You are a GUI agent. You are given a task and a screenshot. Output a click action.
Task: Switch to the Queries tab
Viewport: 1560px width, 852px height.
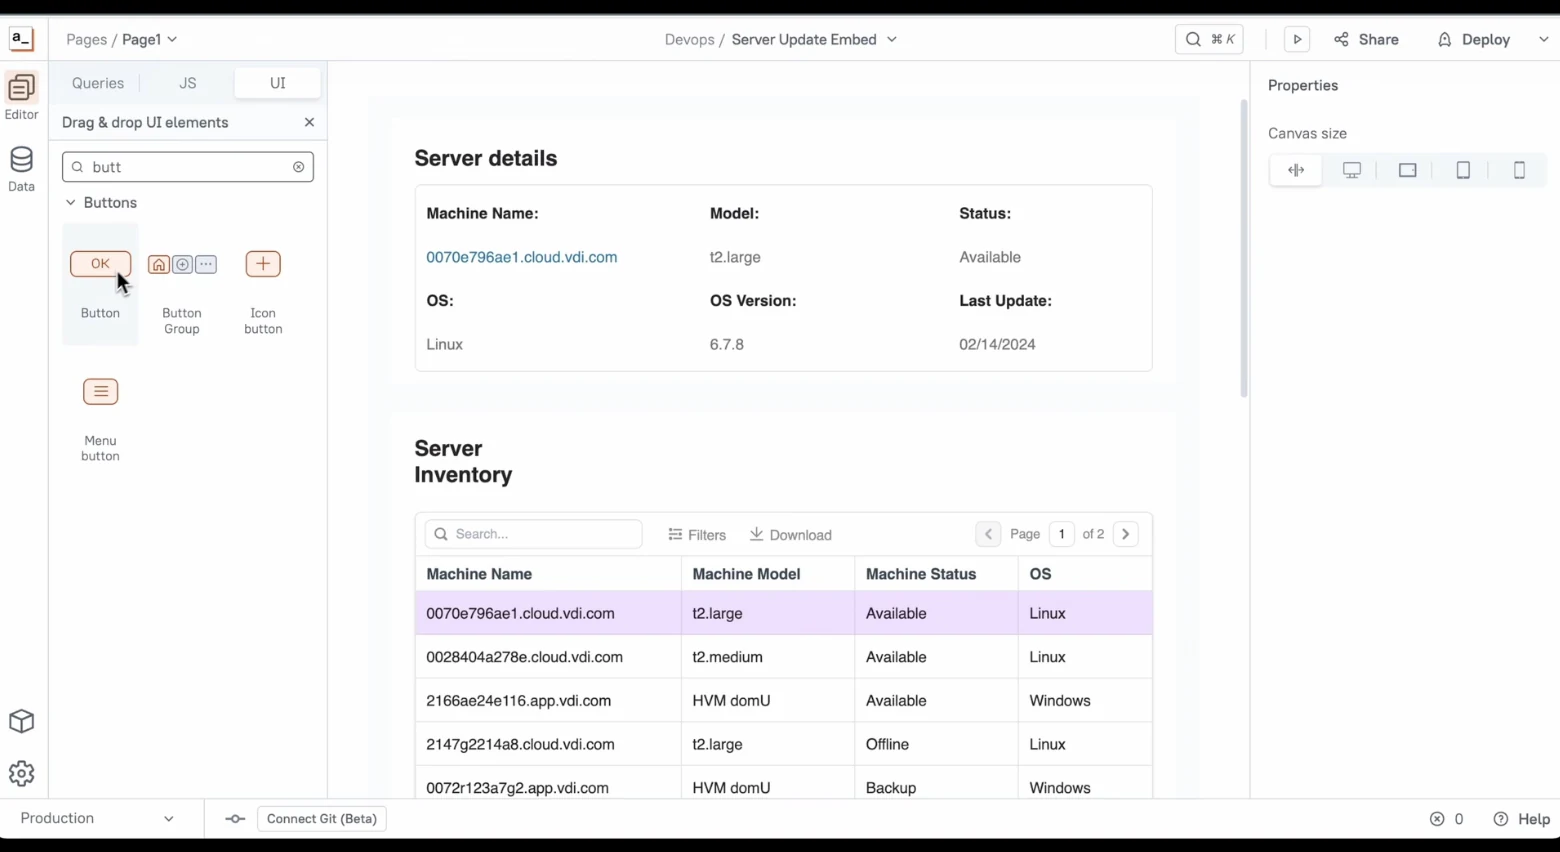coord(98,83)
